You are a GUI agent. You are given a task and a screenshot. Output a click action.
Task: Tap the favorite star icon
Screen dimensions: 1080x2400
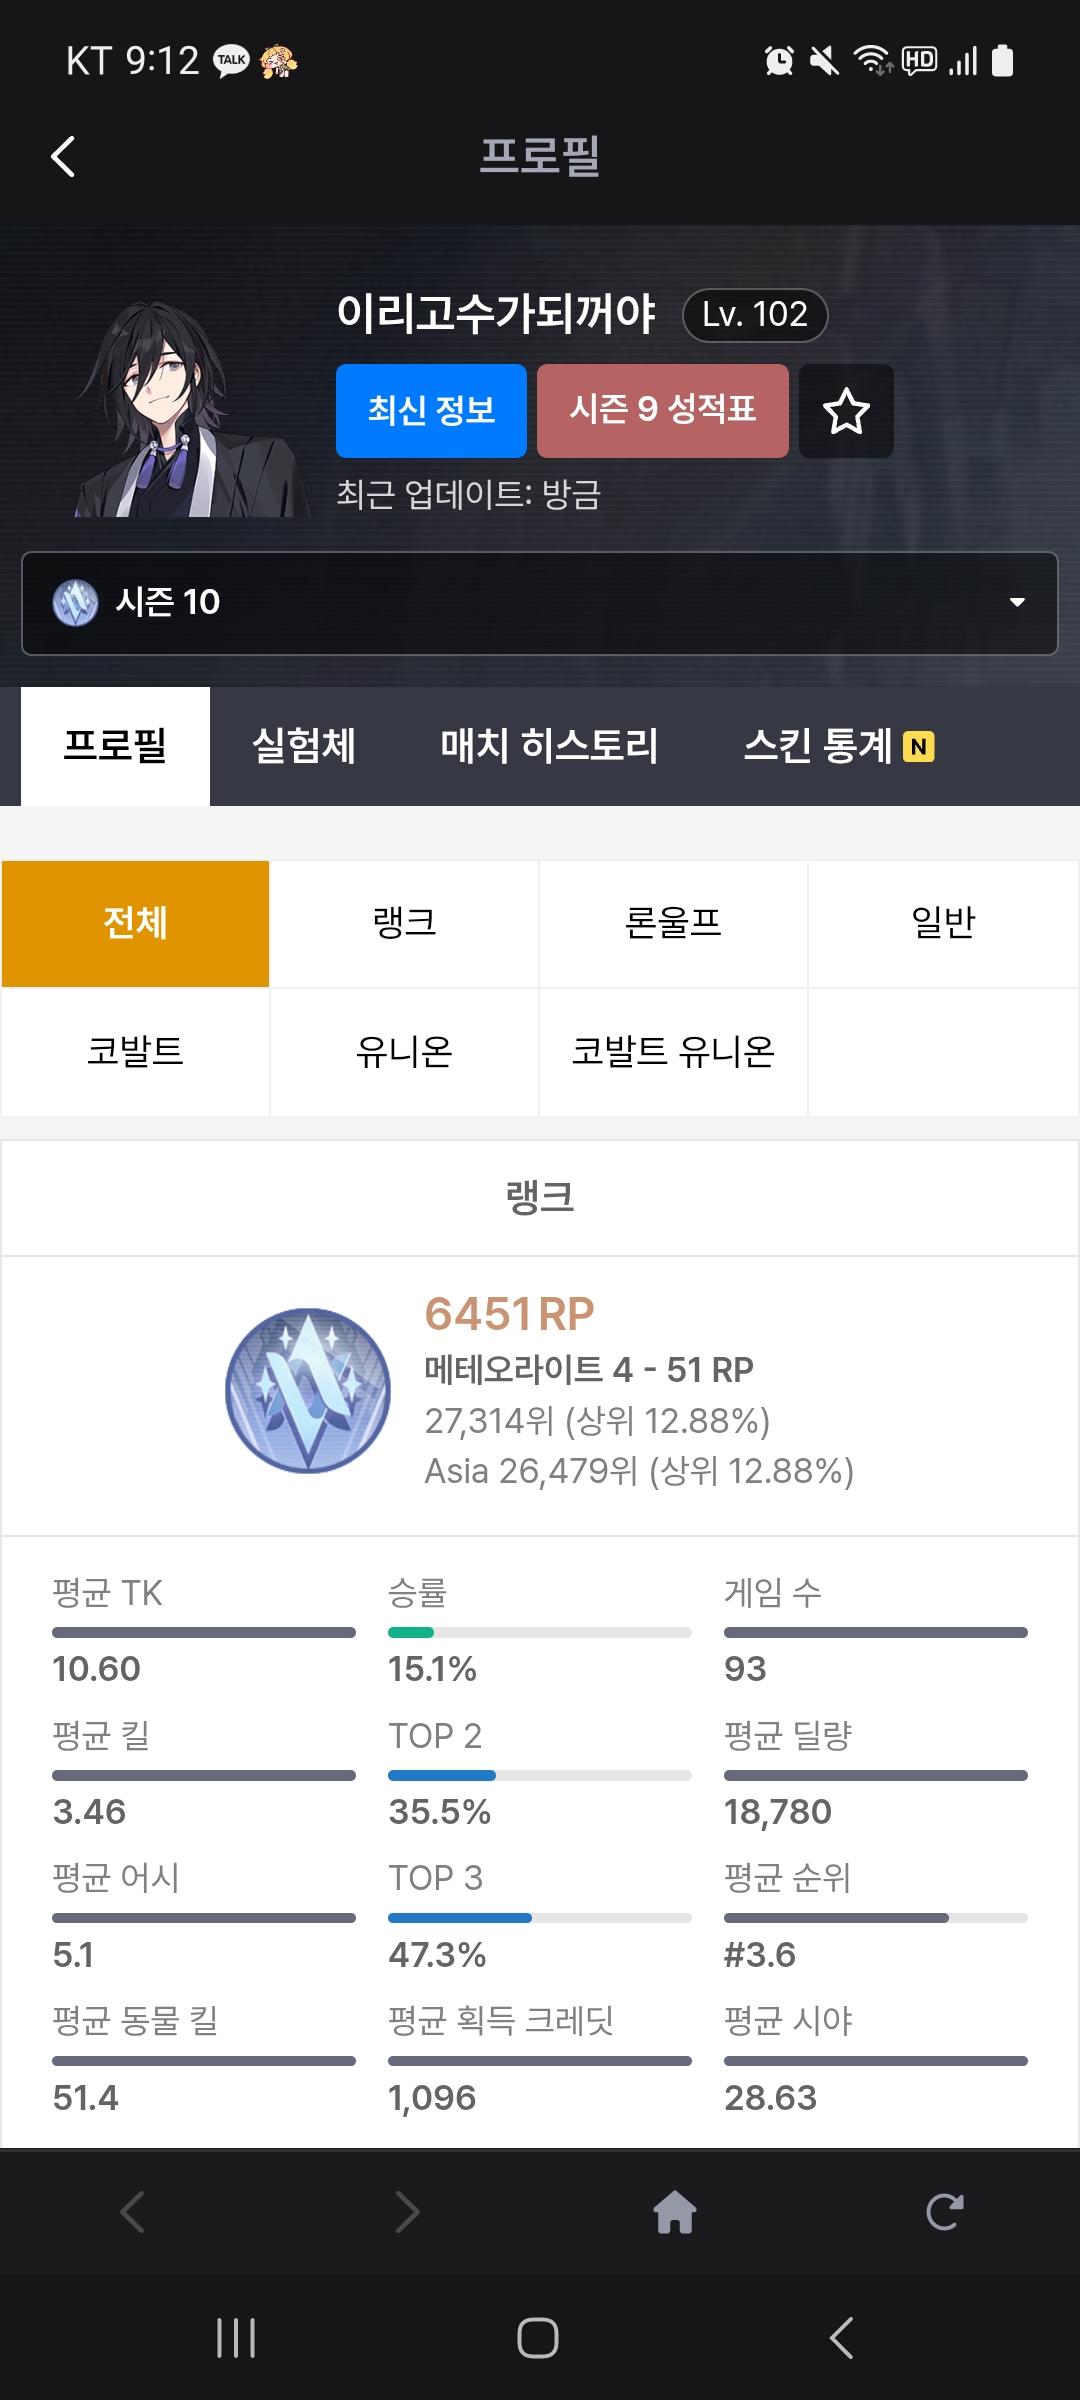point(846,411)
